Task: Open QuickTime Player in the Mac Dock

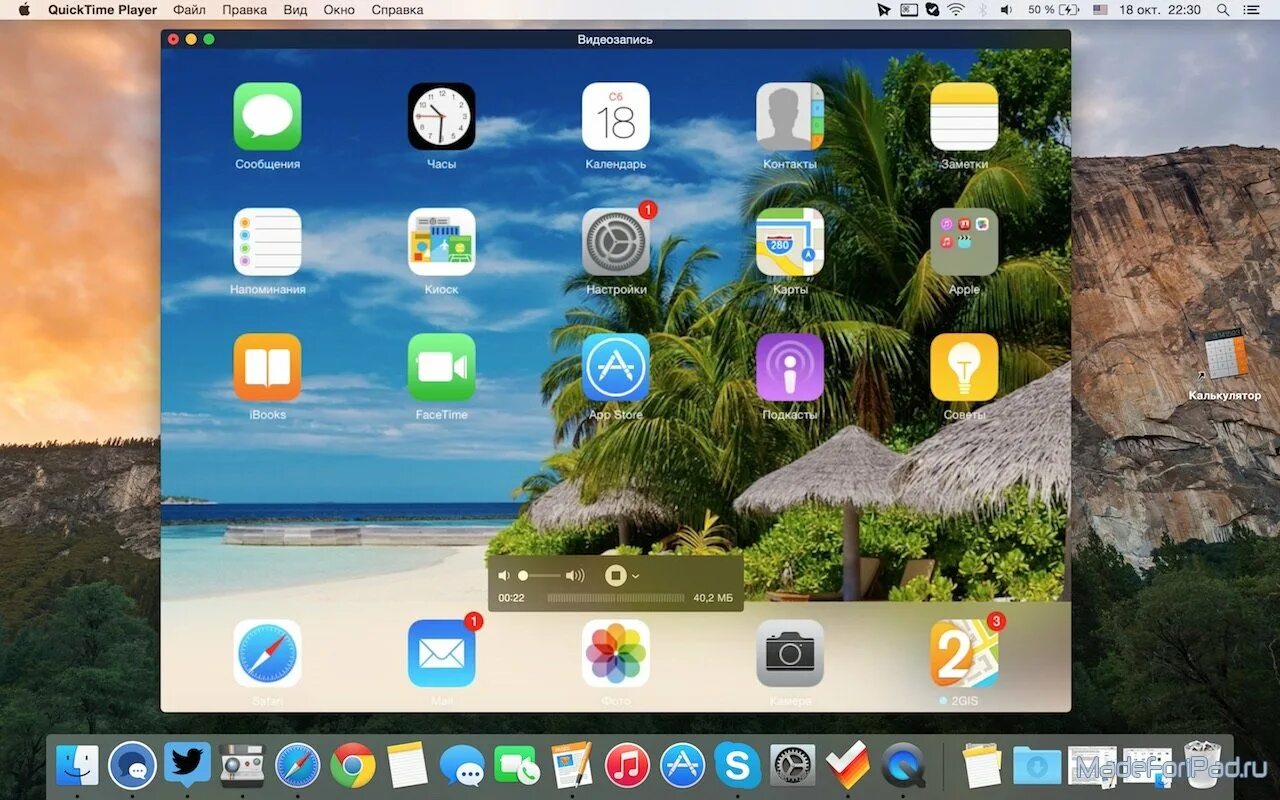Action: (903, 766)
